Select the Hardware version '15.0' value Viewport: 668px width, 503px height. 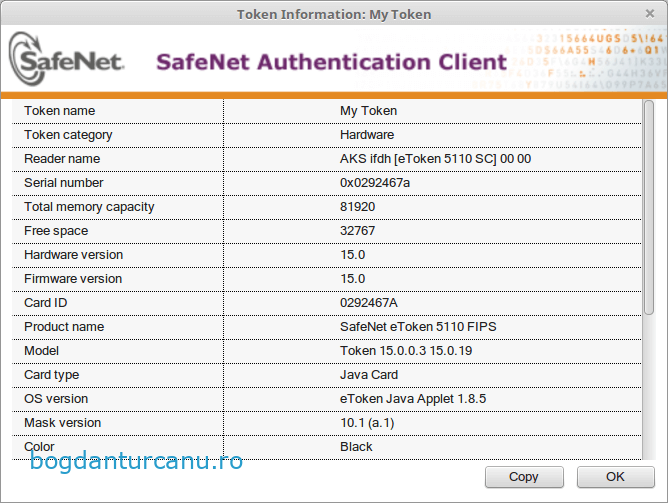[x=352, y=255]
